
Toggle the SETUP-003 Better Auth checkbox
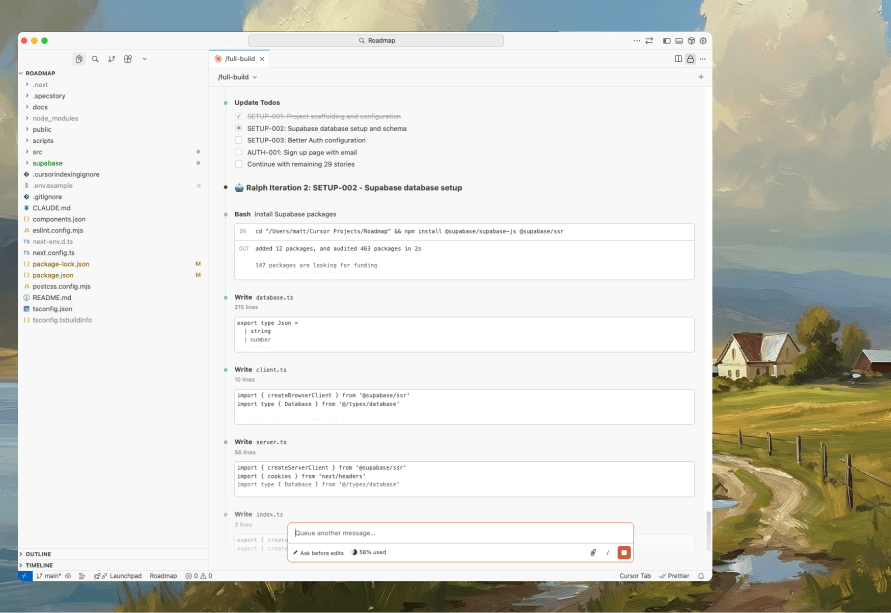click(238, 140)
